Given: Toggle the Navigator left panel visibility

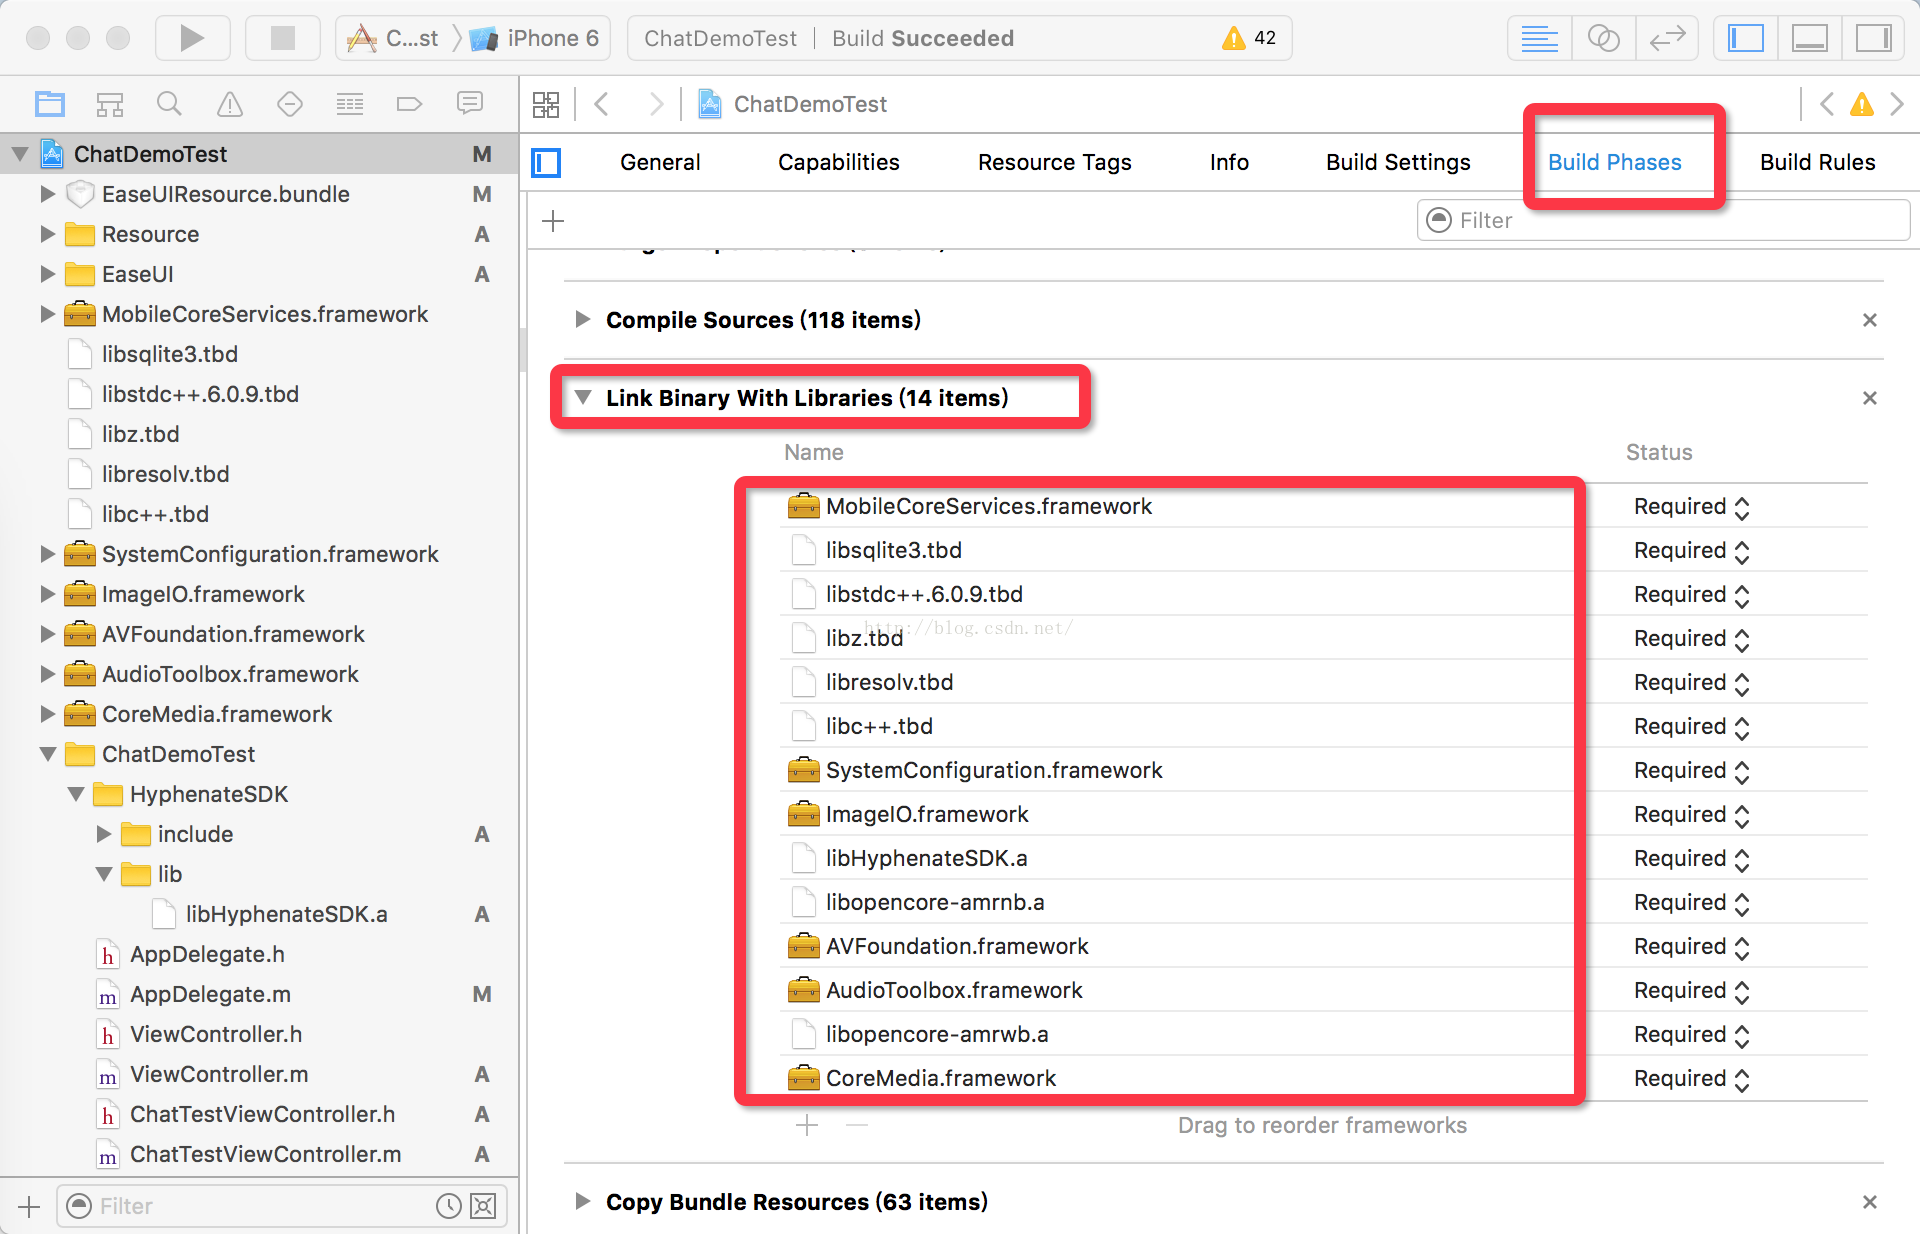Looking at the screenshot, I should click(x=1746, y=38).
